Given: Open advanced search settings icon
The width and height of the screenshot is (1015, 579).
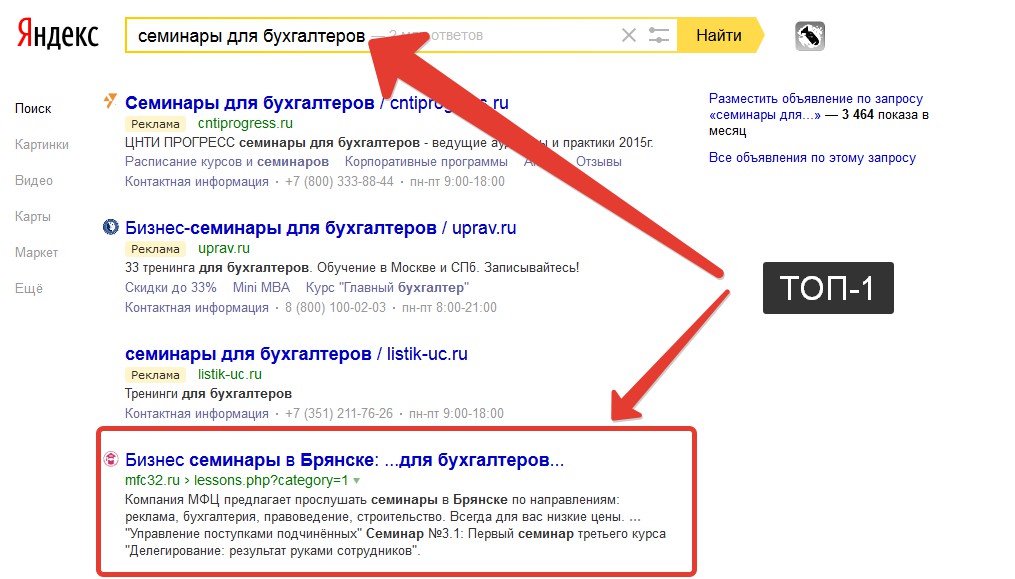Looking at the screenshot, I should click(658, 35).
